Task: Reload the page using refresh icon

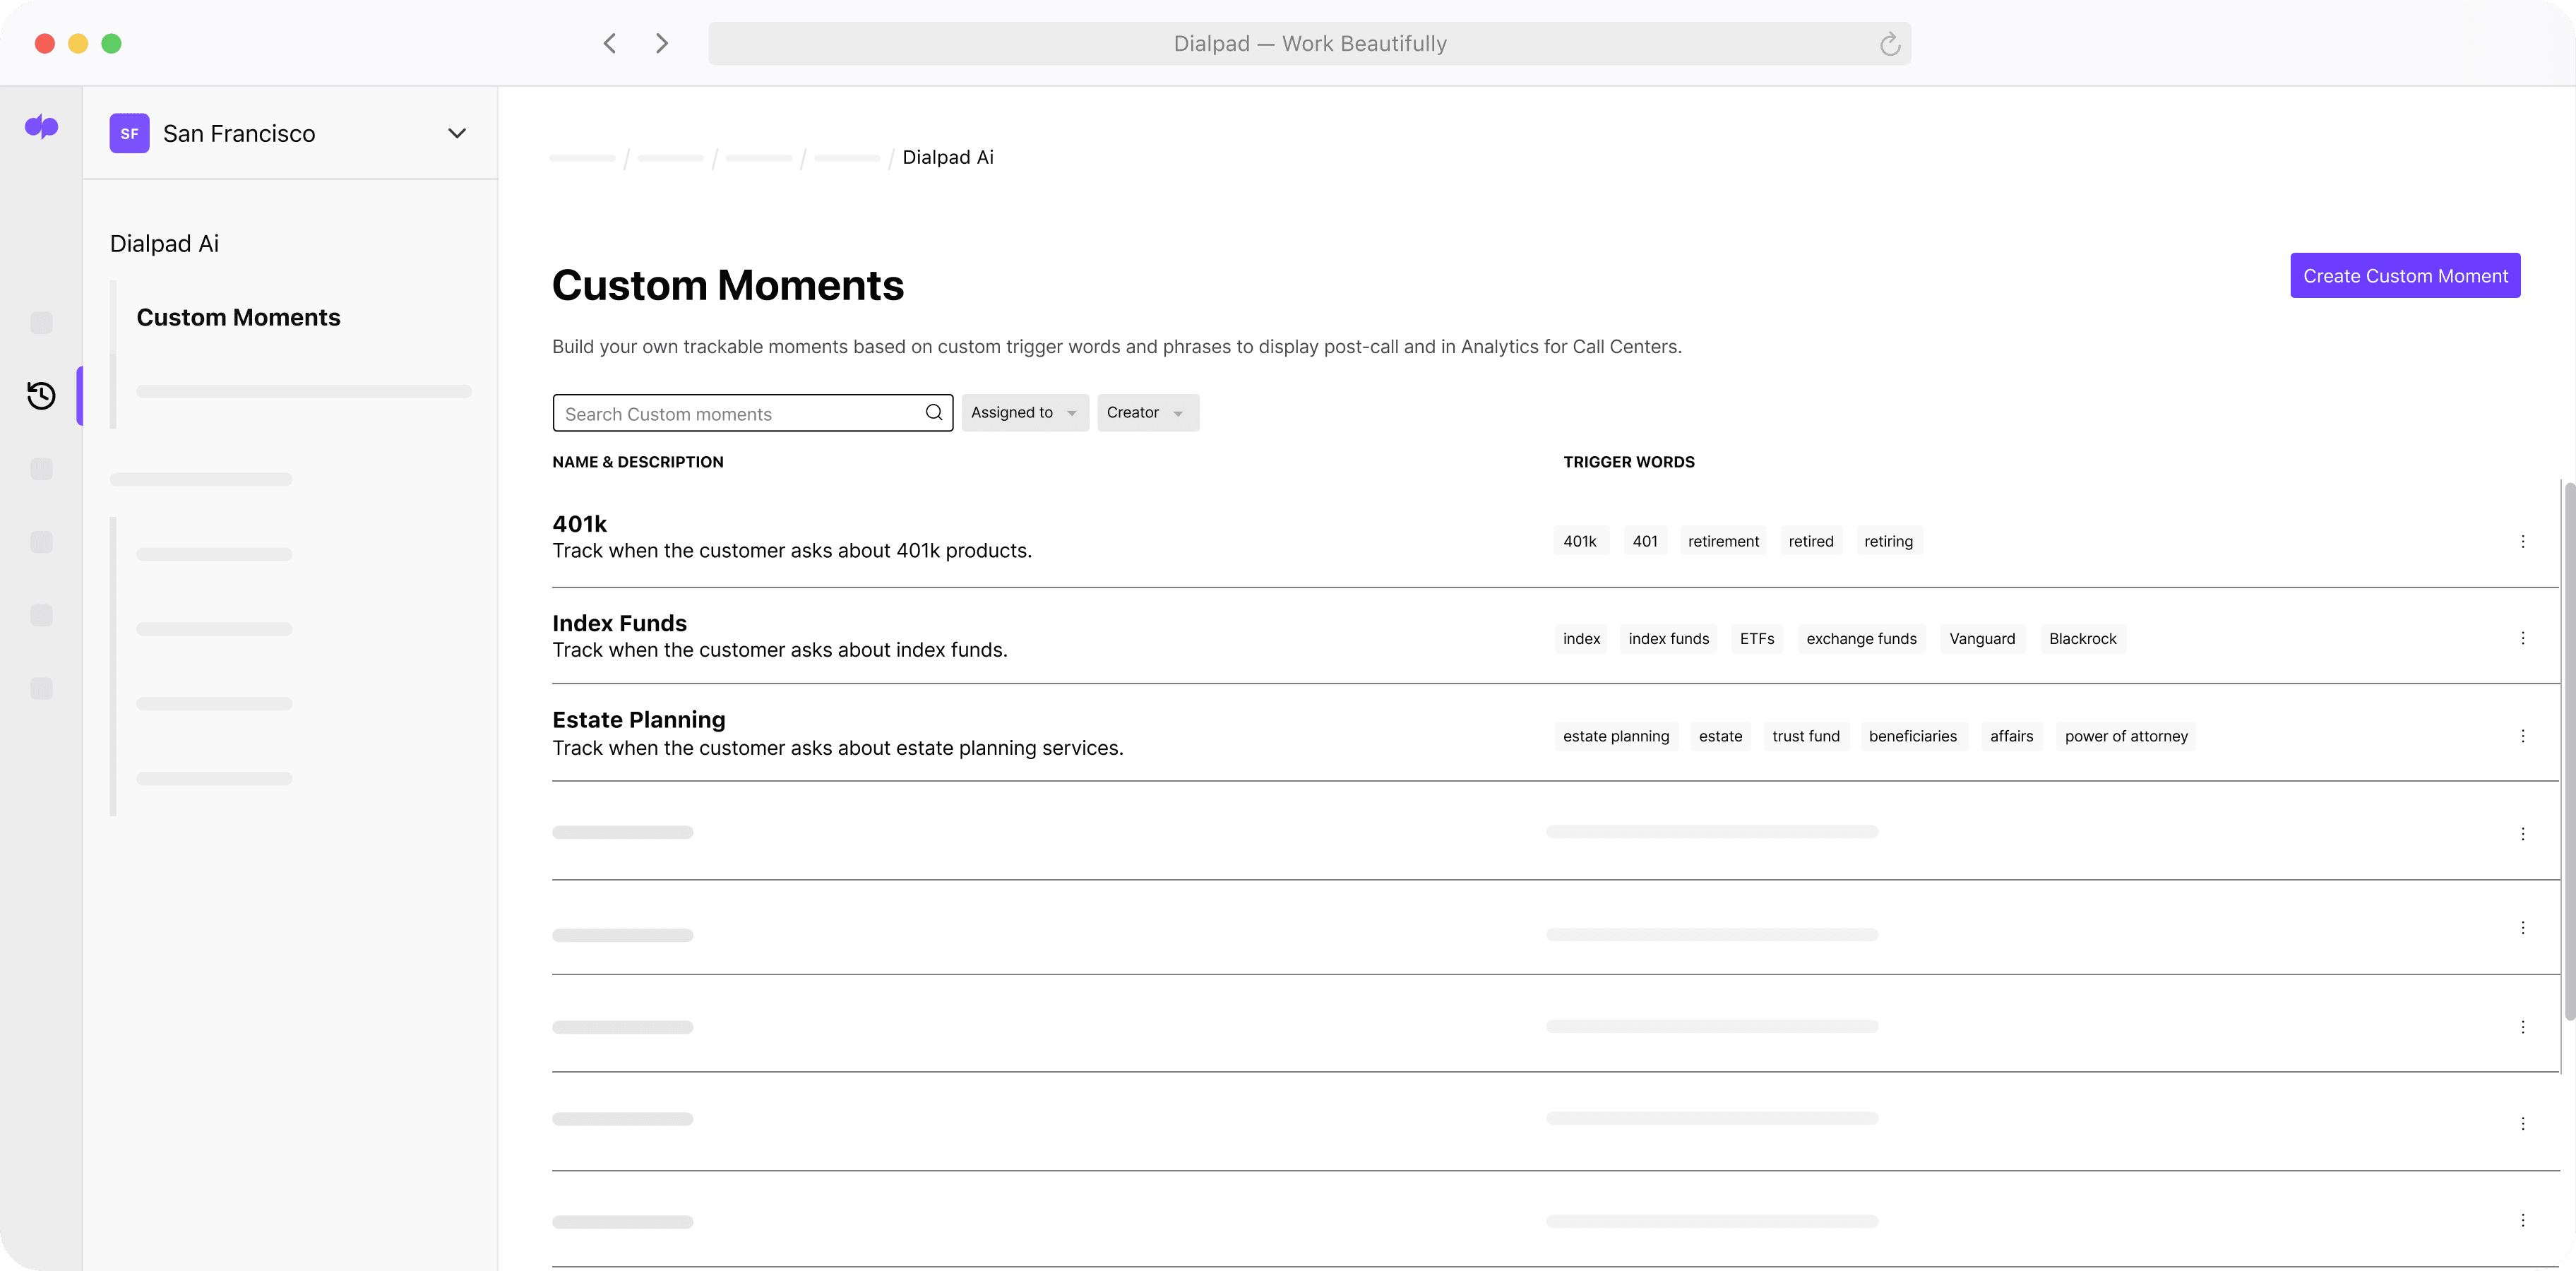Action: pyautogui.click(x=1889, y=44)
